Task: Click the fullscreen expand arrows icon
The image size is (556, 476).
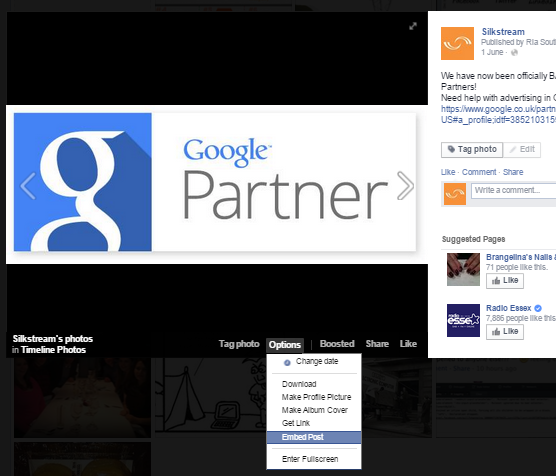Action: coord(413,26)
